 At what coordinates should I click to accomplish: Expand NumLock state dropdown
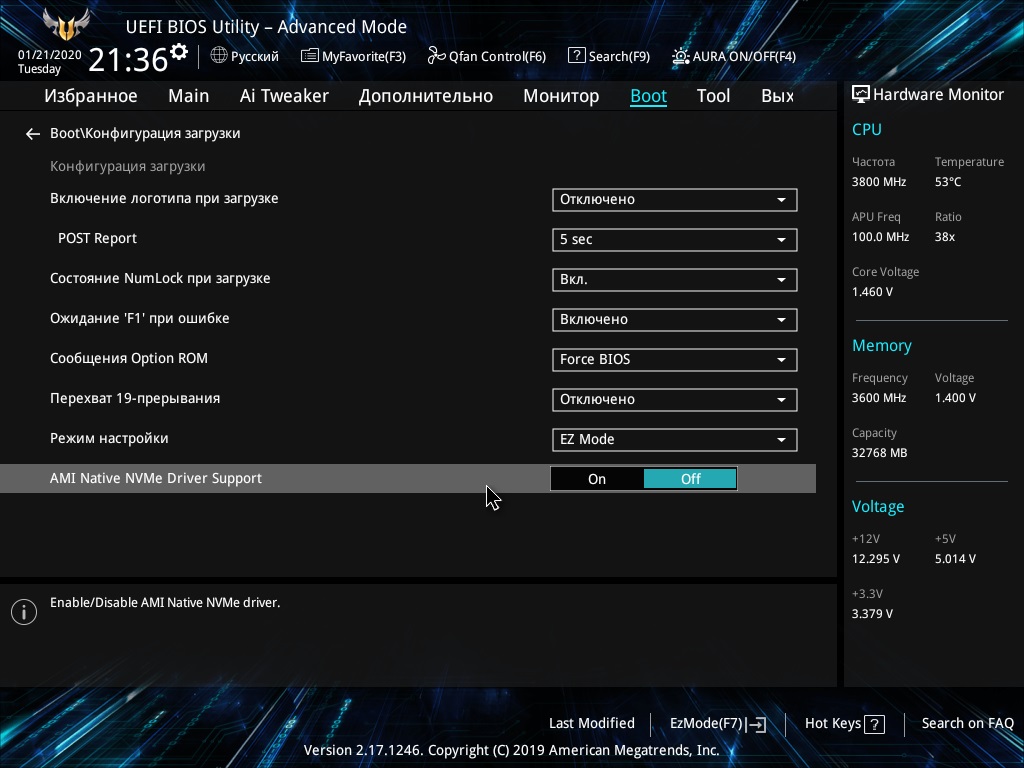[675, 280]
